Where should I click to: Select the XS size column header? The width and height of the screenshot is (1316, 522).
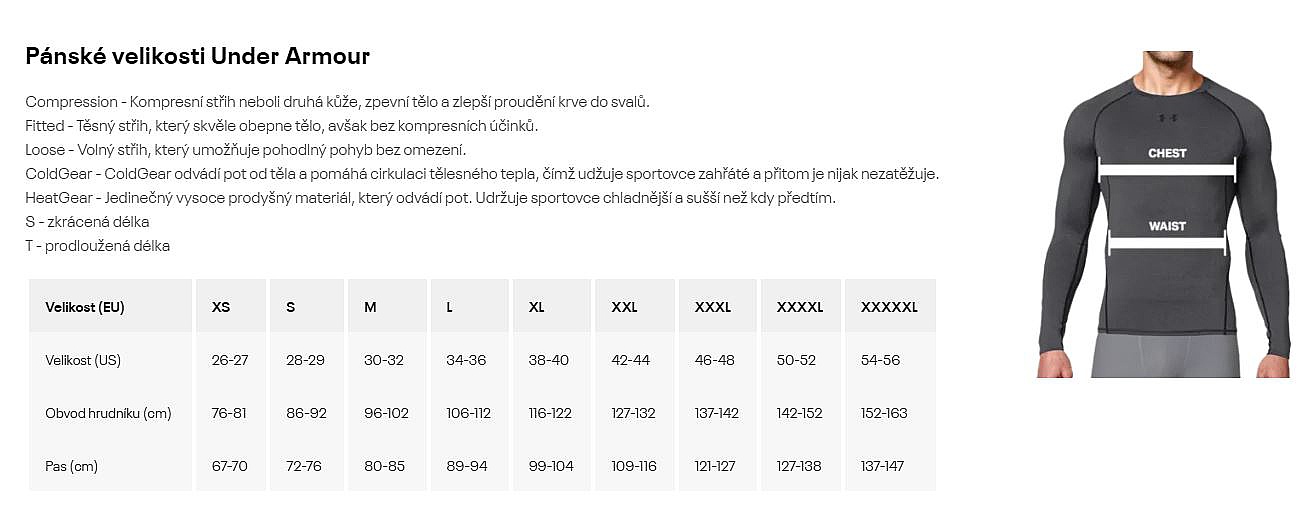[x=221, y=307]
